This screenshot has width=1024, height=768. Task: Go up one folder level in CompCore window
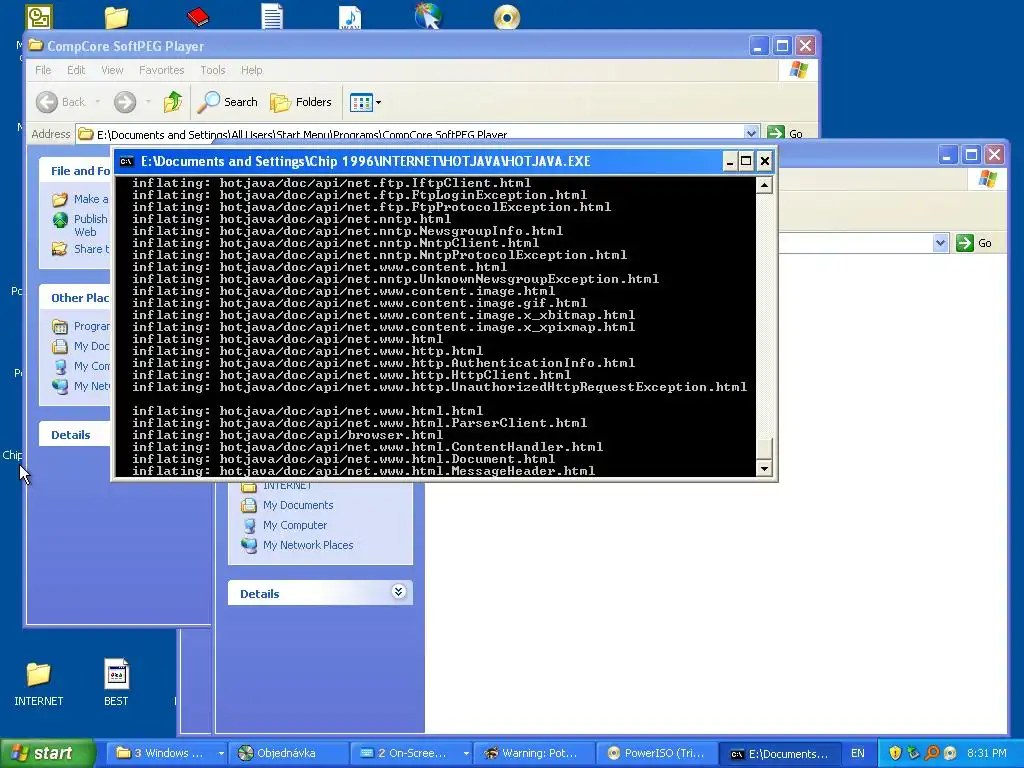173,102
